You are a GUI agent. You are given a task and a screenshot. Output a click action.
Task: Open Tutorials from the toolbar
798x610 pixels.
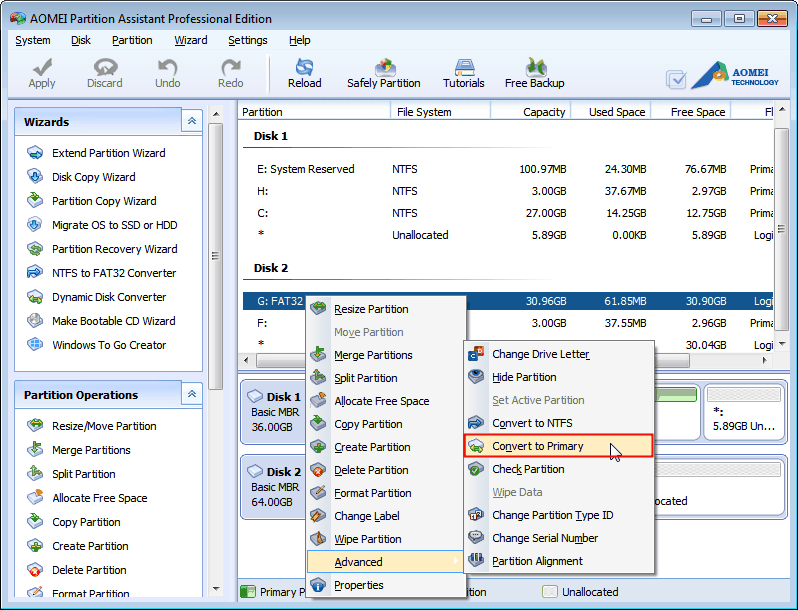pos(464,74)
